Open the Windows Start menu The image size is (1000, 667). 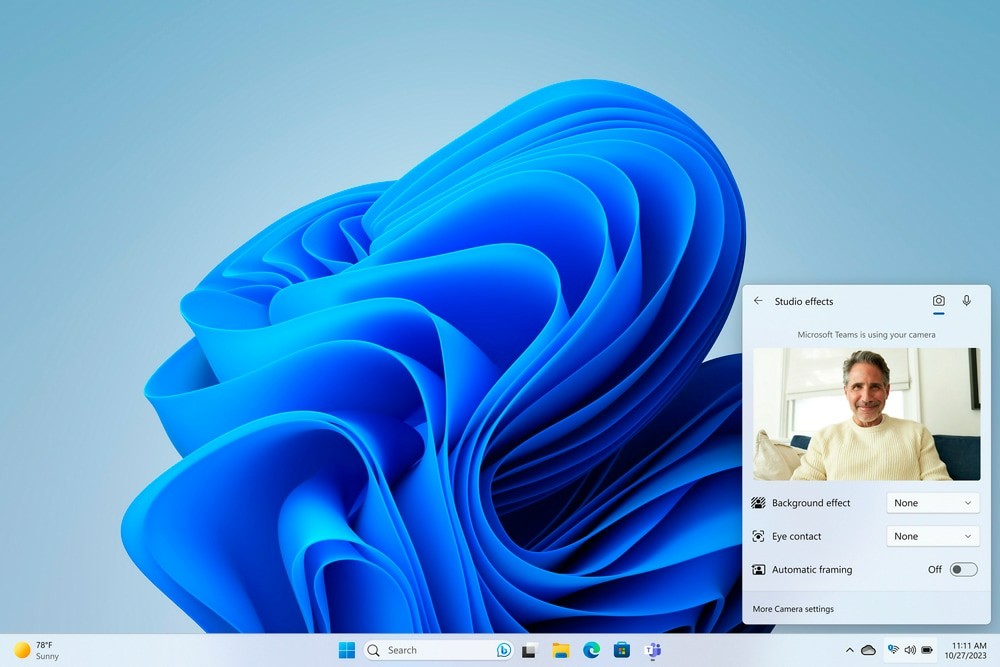[x=346, y=650]
